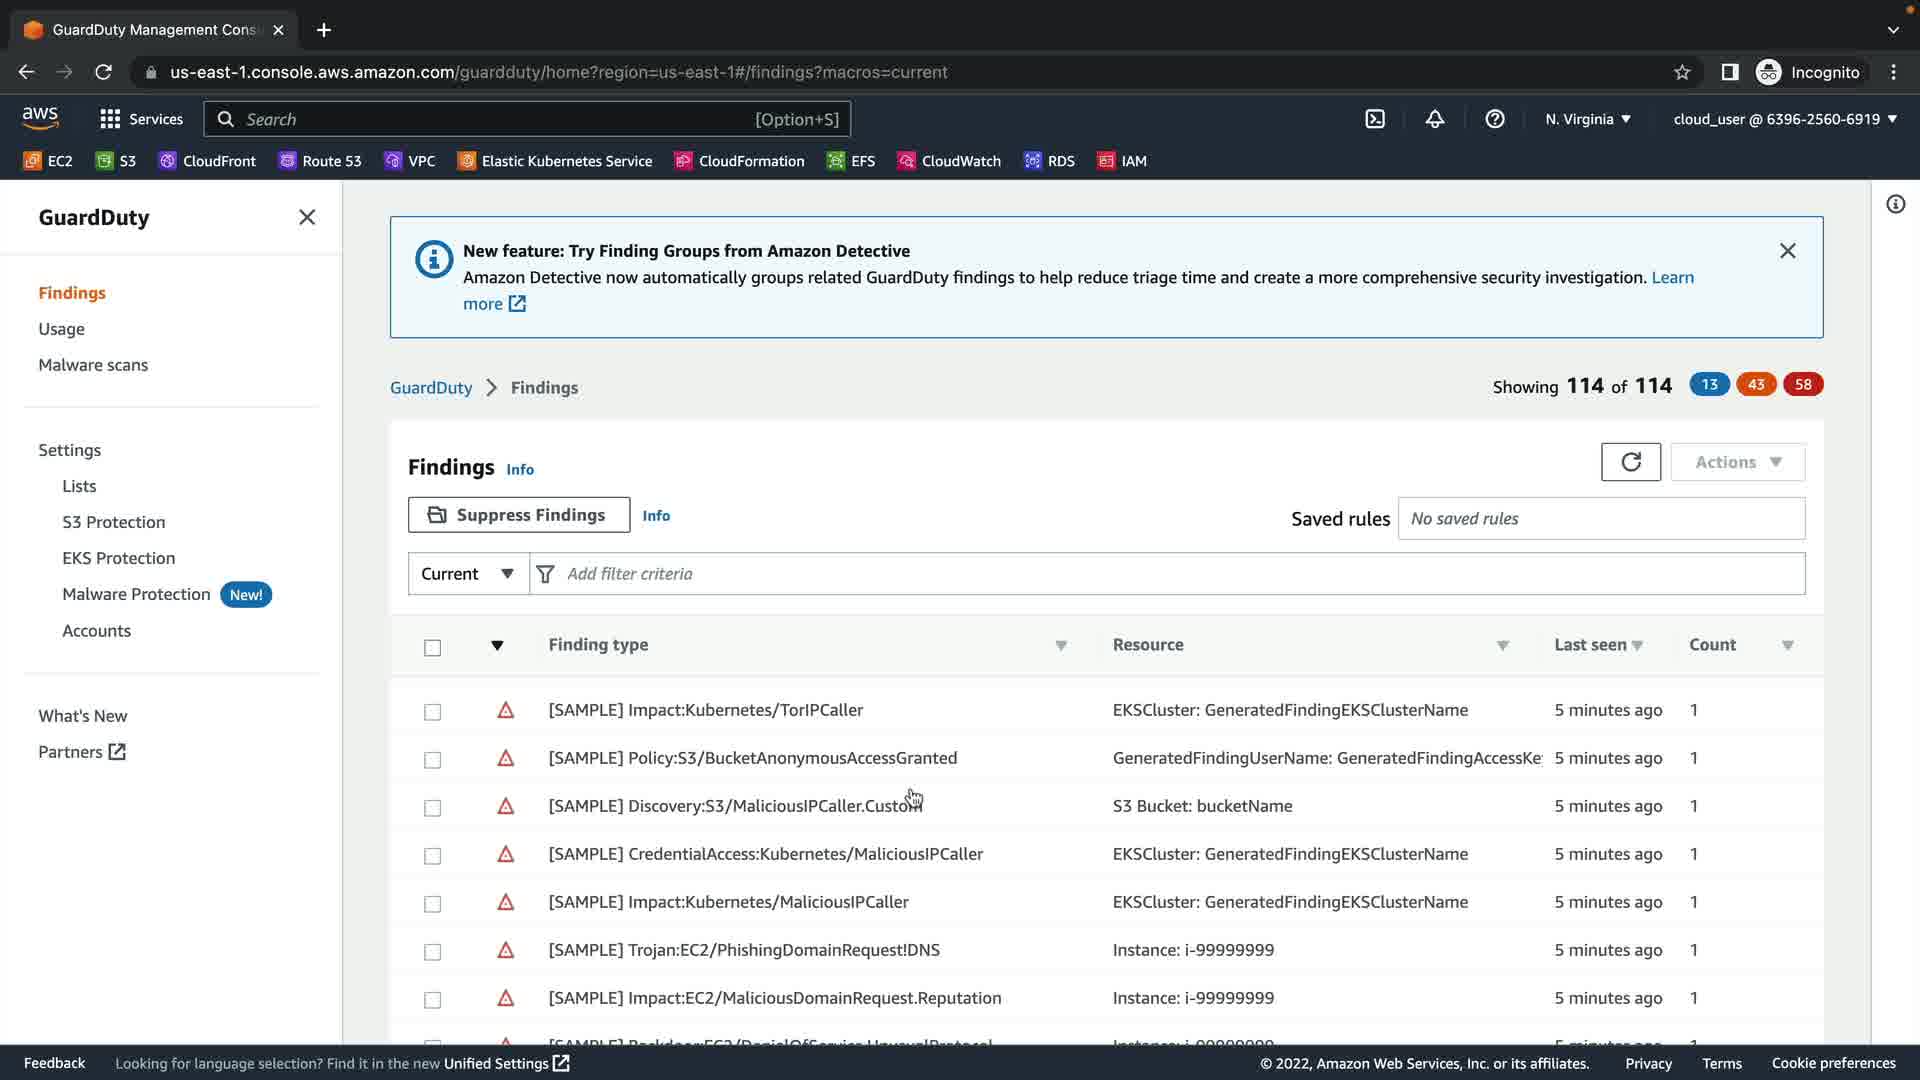Tick the select-all findings checkbox
1920x1080 pixels.
[432, 648]
